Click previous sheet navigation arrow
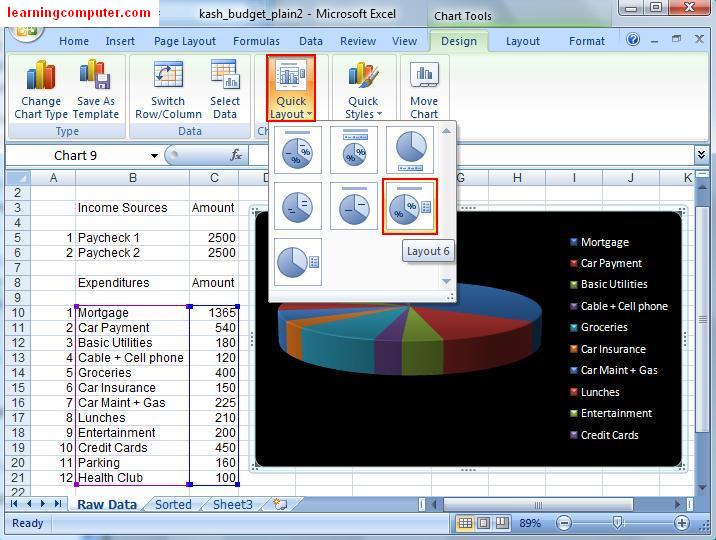This screenshot has height=540, width=716. 29,503
